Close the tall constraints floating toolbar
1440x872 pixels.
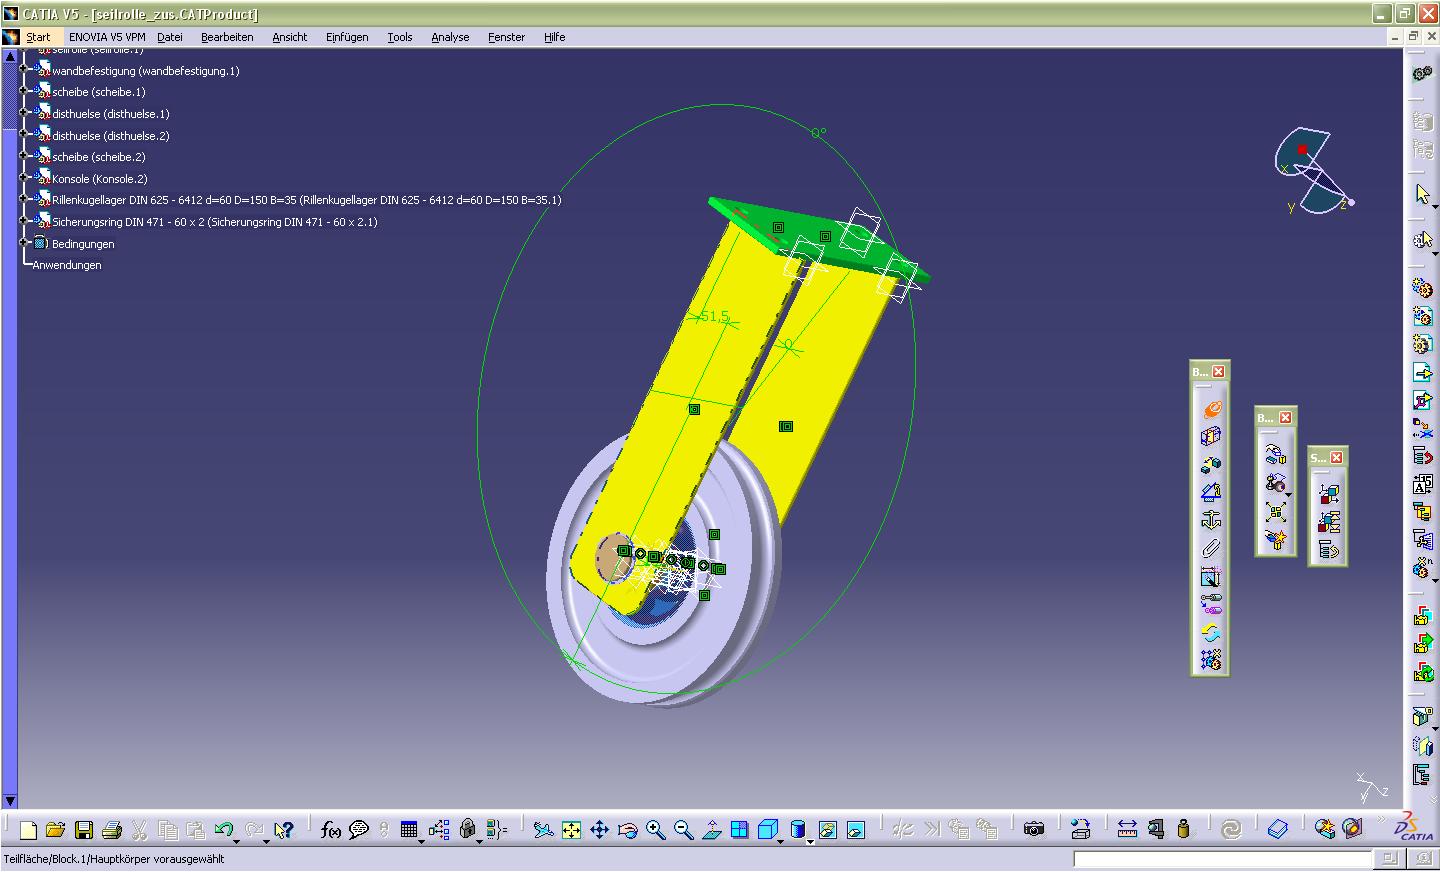[1218, 372]
